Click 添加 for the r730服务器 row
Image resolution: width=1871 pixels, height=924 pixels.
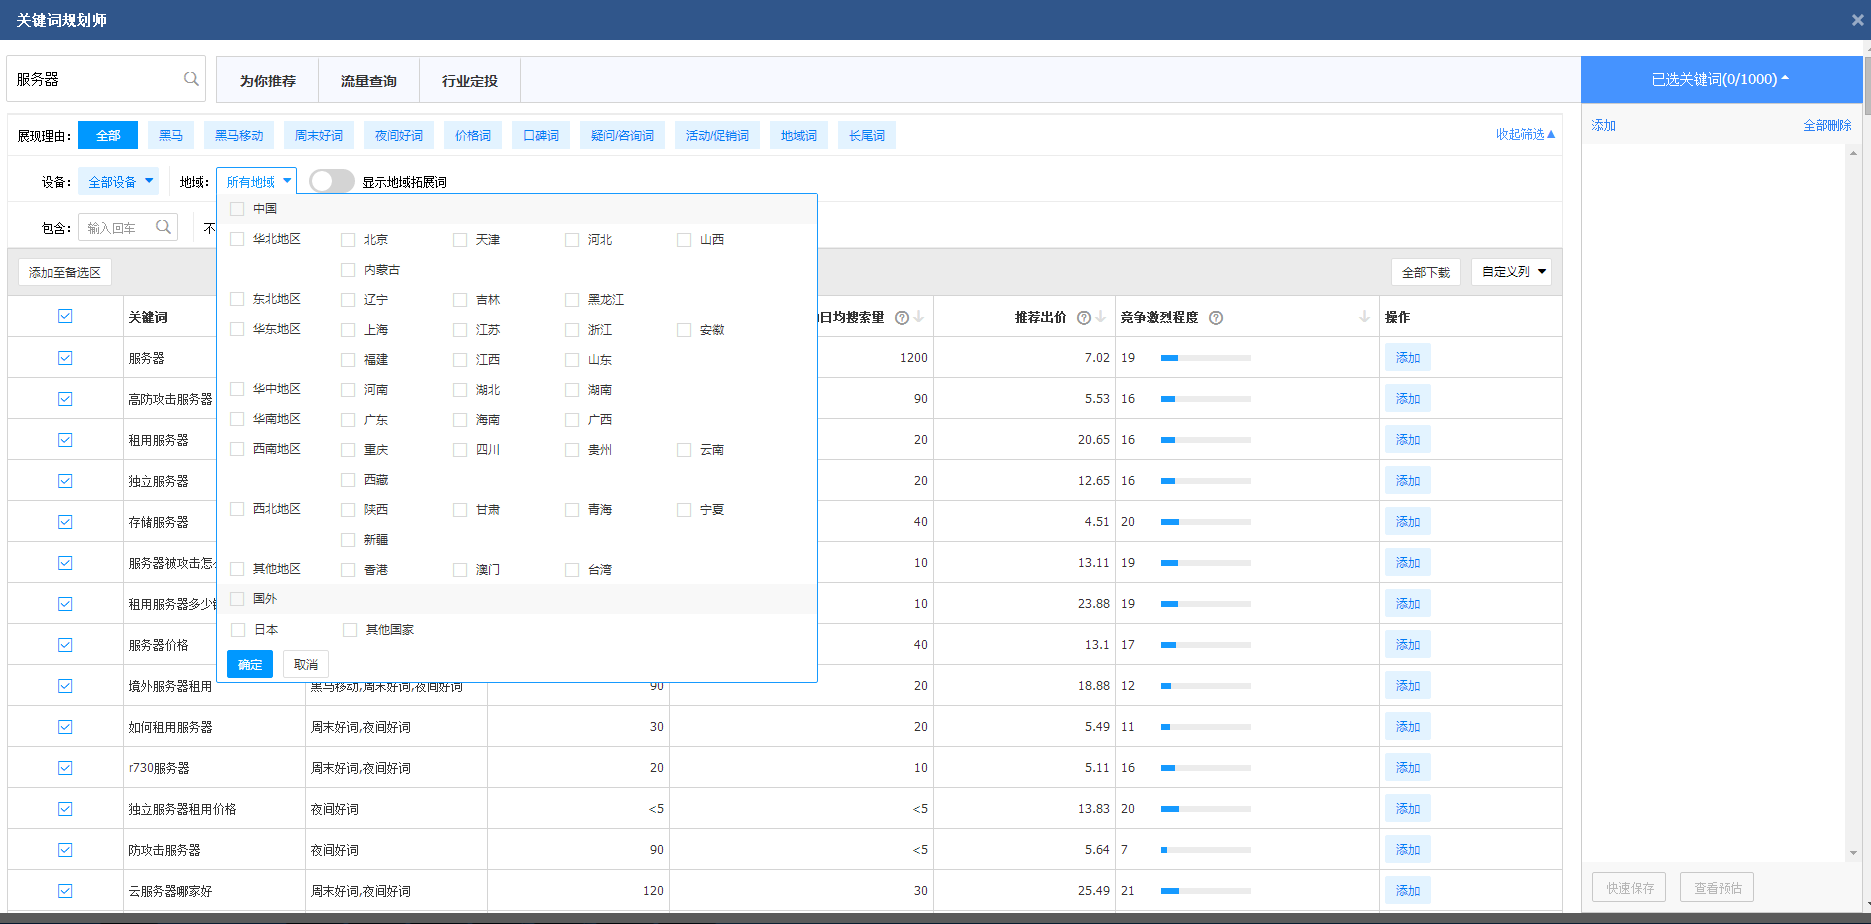[1408, 767]
